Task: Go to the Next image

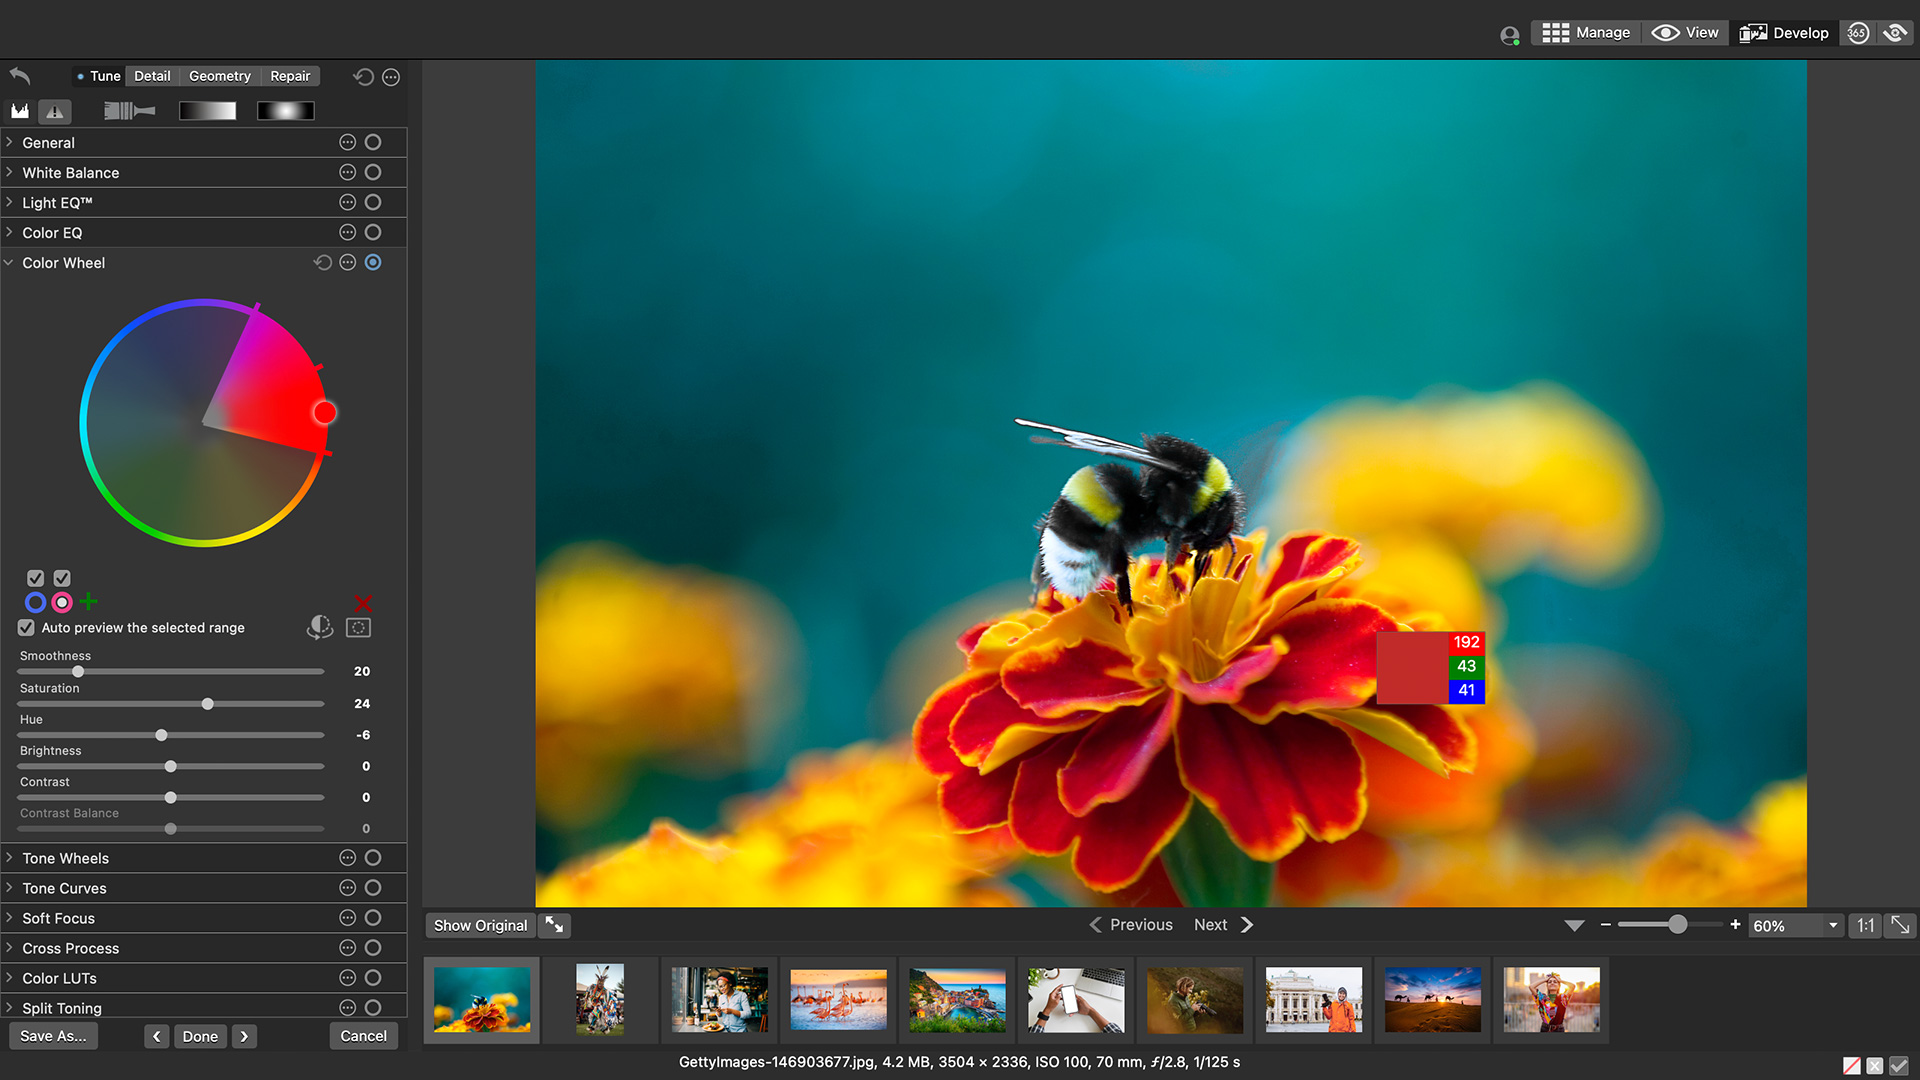Action: coord(1224,925)
